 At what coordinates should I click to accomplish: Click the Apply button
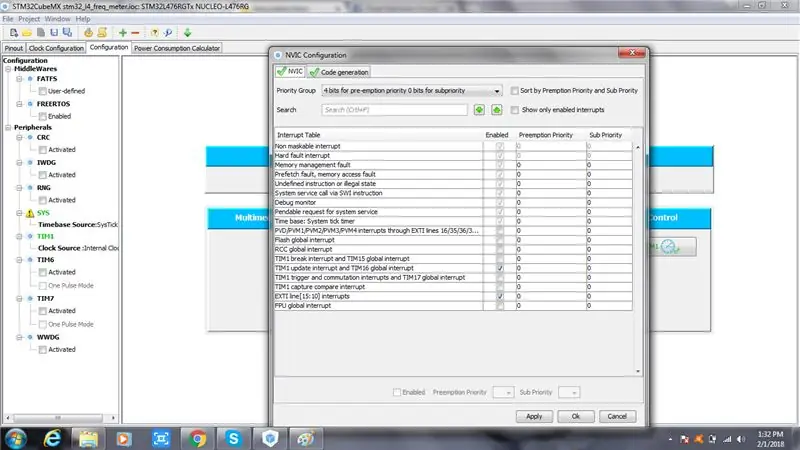[x=534, y=416]
